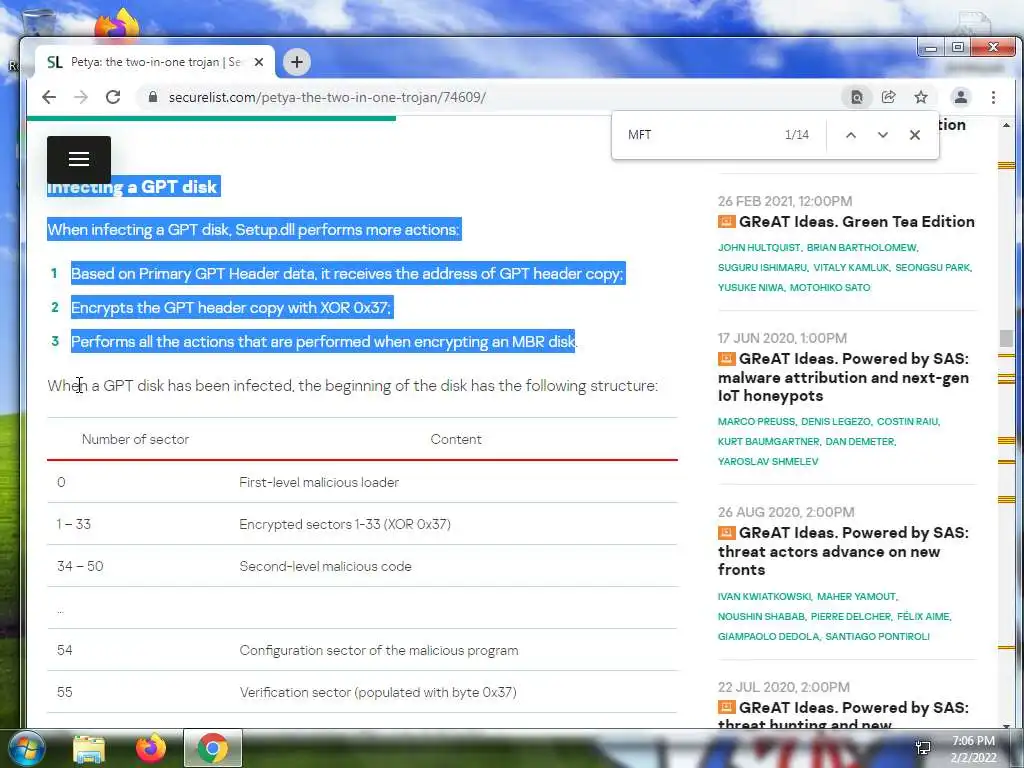Jump to previous MFT search result
Image resolution: width=1024 pixels, height=768 pixels.
850,135
